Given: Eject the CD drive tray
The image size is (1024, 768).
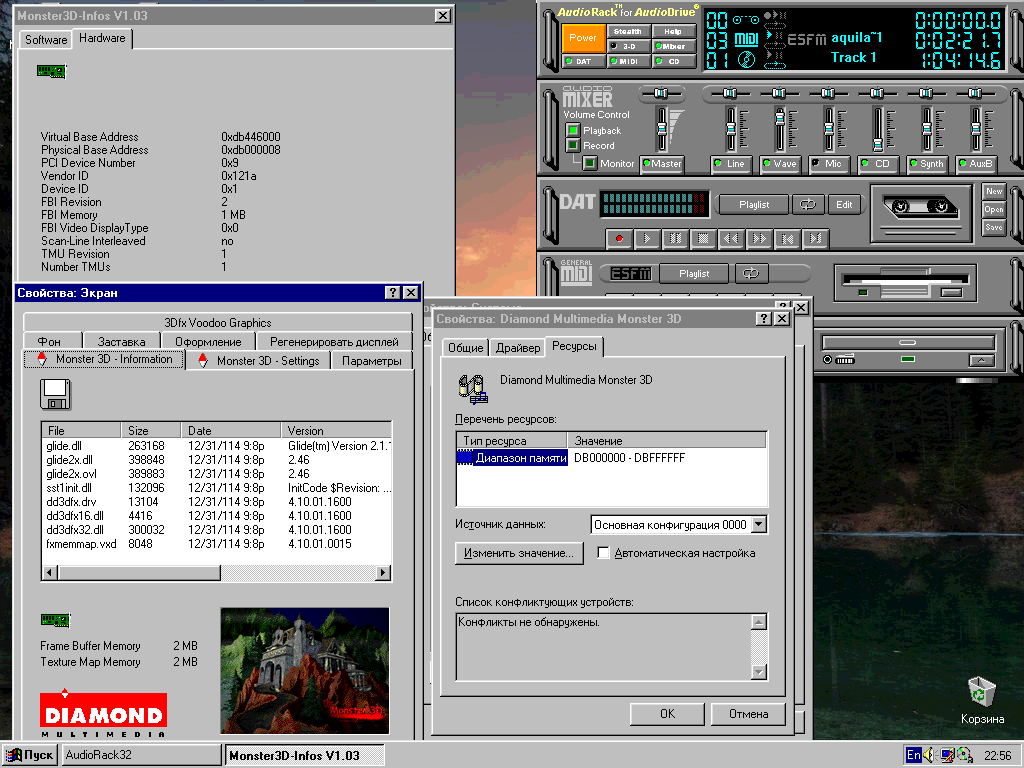Looking at the screenshot, I should pos(982,359).
